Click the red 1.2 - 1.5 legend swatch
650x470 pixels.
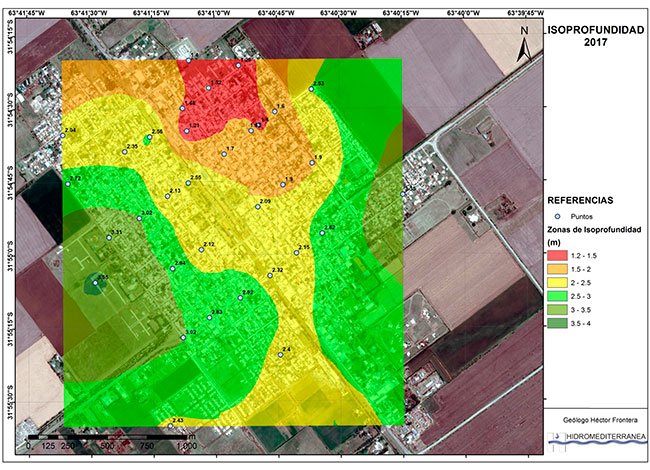[557, 256]
